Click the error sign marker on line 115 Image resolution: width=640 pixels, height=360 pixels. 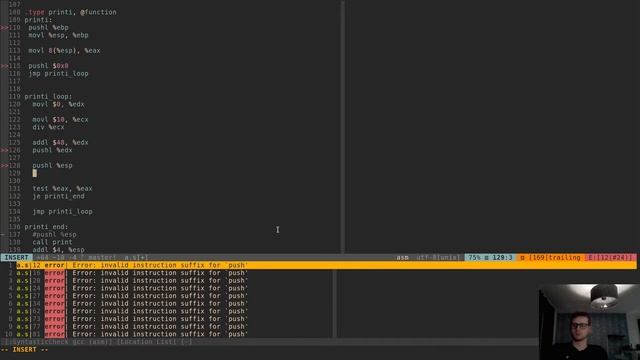tap(4, 66)
